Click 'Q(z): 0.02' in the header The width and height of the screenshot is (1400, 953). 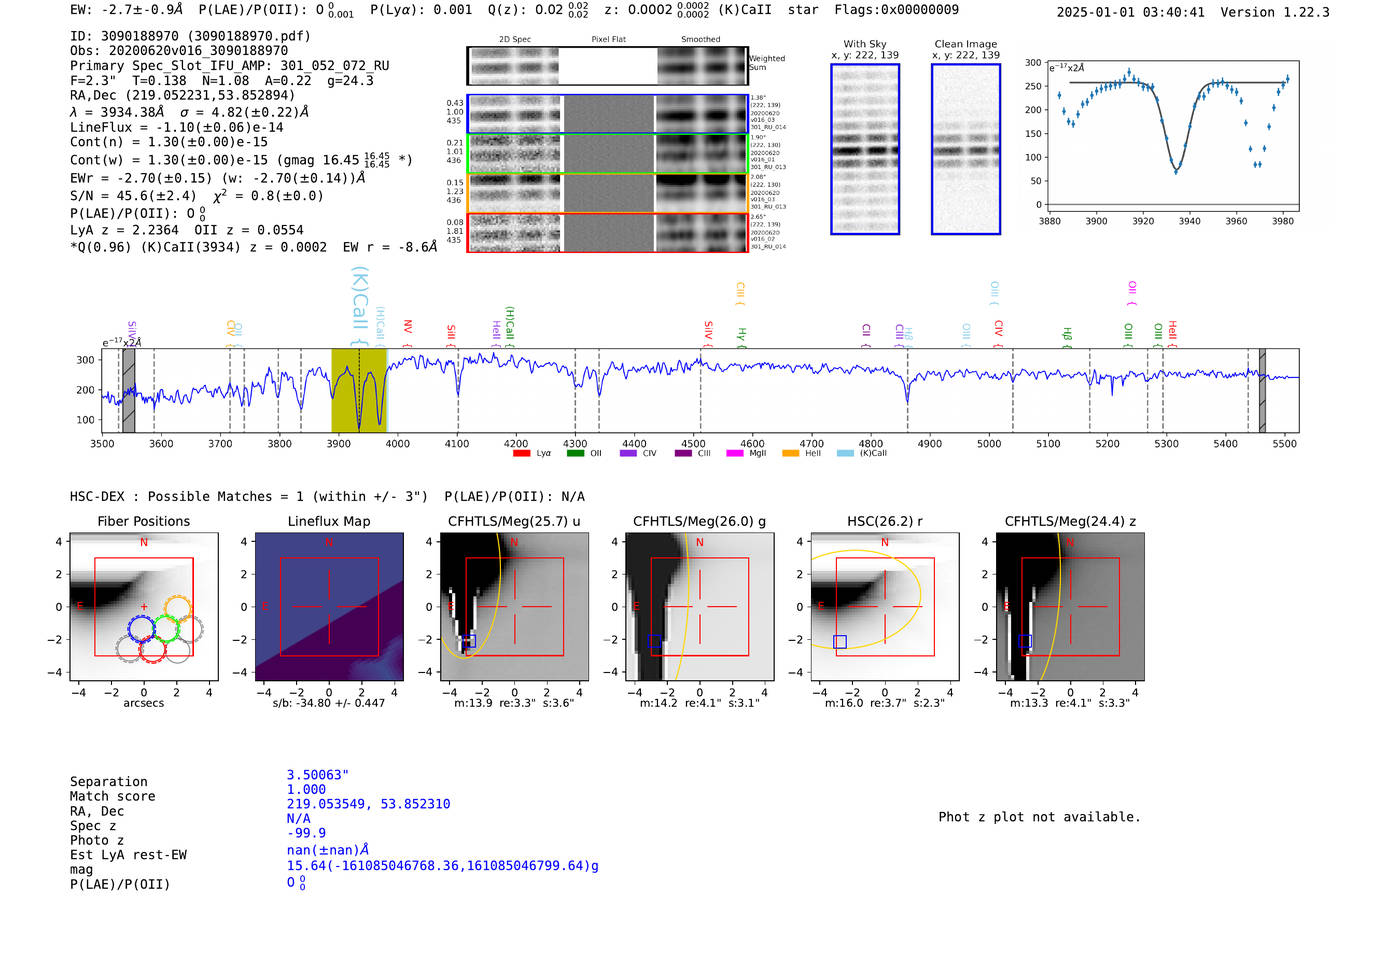point(525,10)
